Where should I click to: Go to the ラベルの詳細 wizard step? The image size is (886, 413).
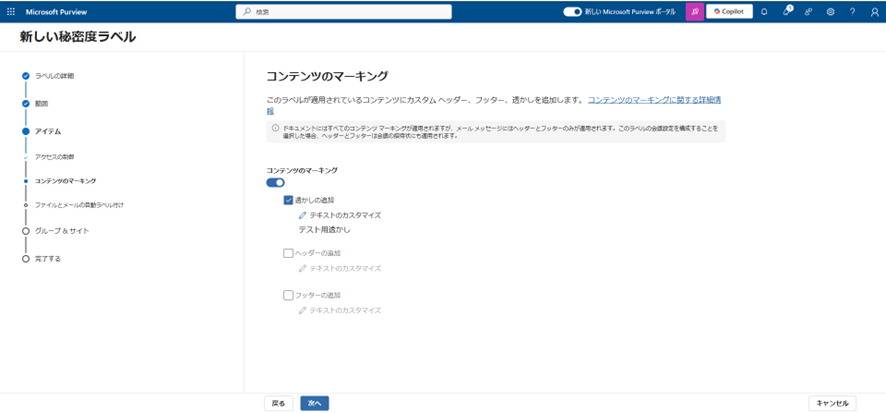(54, 76)
